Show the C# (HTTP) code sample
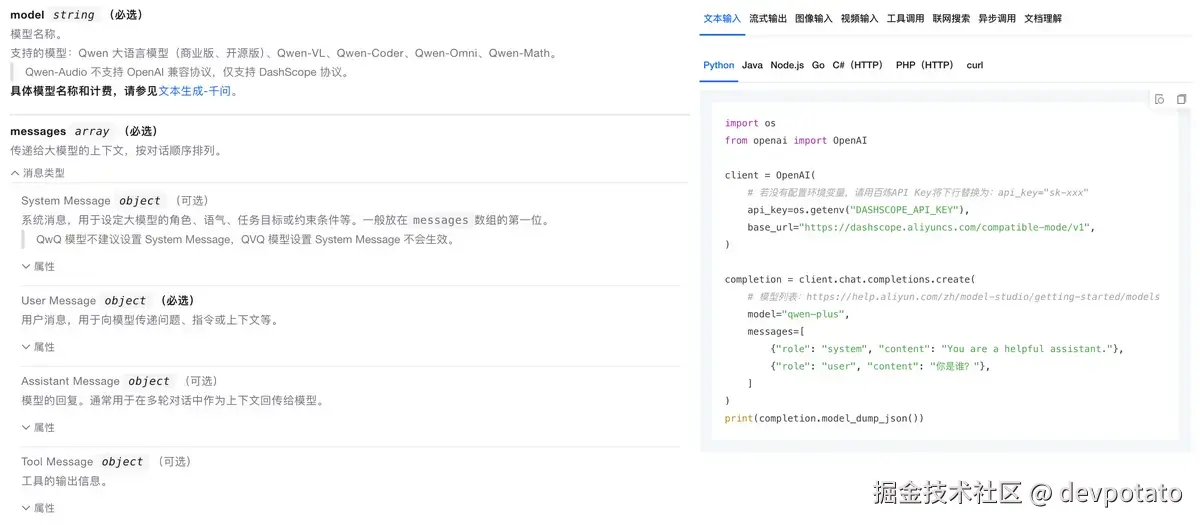The image size is (1200, 525). [858, 65]
